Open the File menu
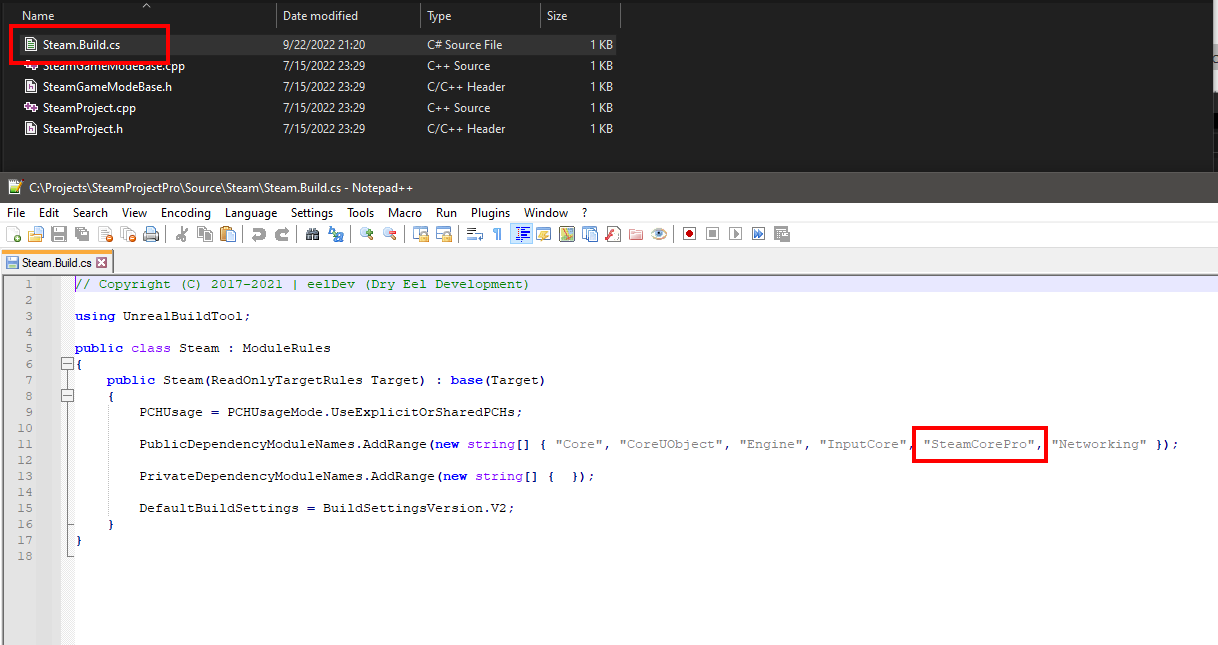This screenshot has width=1218, height=645. (x=16, y=213)
